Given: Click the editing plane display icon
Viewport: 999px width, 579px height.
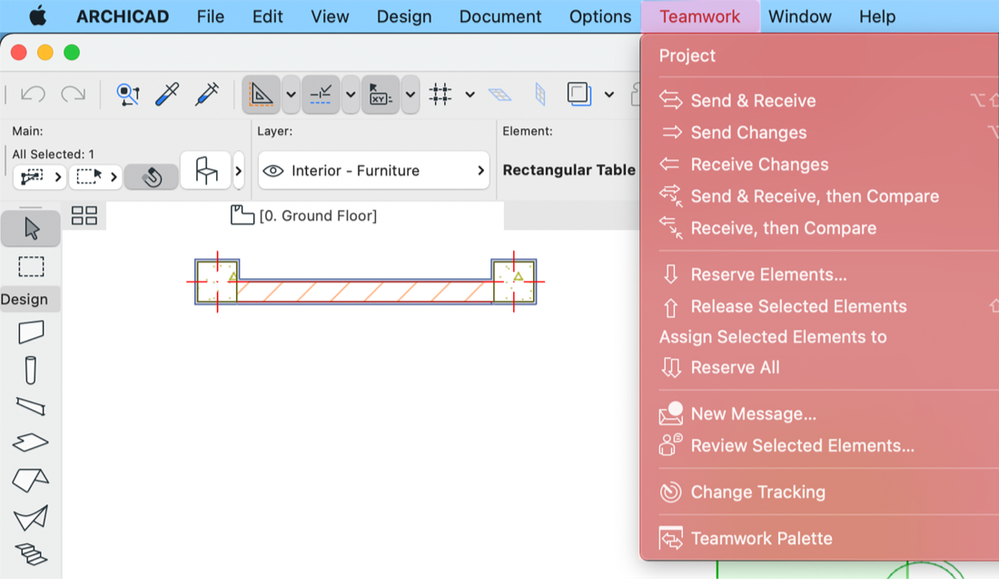Looking at the screenshot, I should point(500,95).
